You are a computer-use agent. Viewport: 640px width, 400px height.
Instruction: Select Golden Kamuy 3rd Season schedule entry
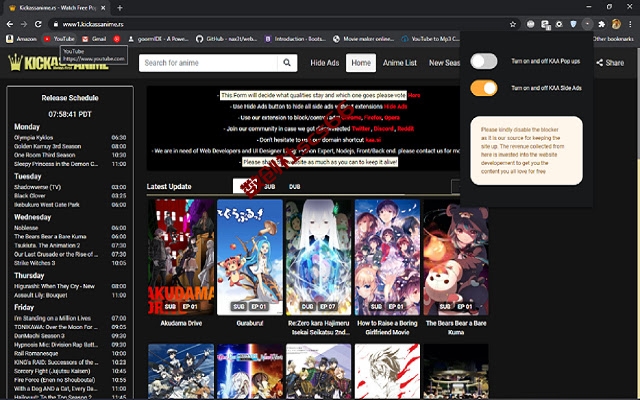(x=47, y=146)
